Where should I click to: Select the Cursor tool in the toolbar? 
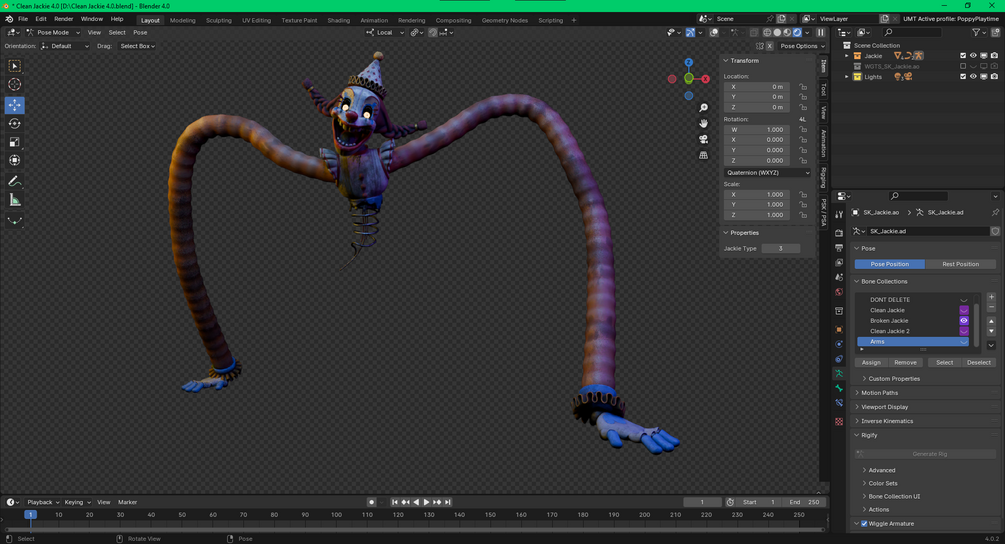tap(14, 85)
